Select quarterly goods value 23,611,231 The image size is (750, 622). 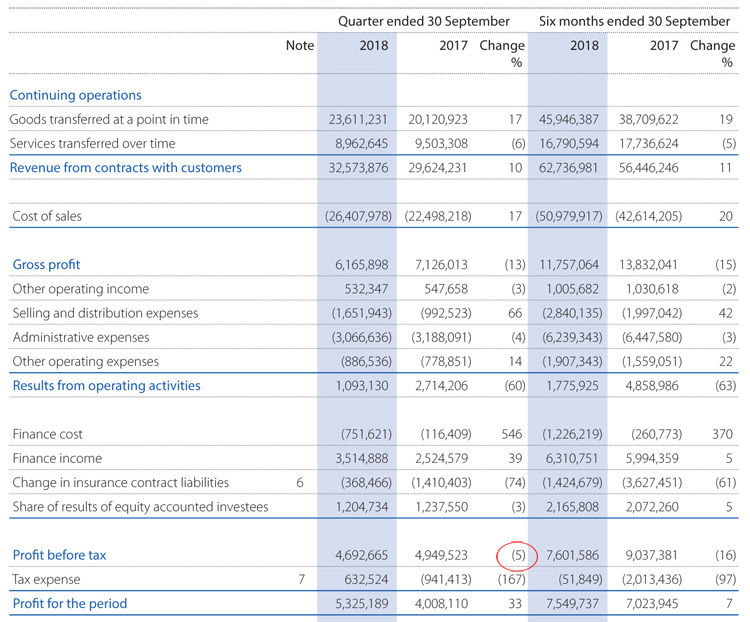click(x=358, y=119)
